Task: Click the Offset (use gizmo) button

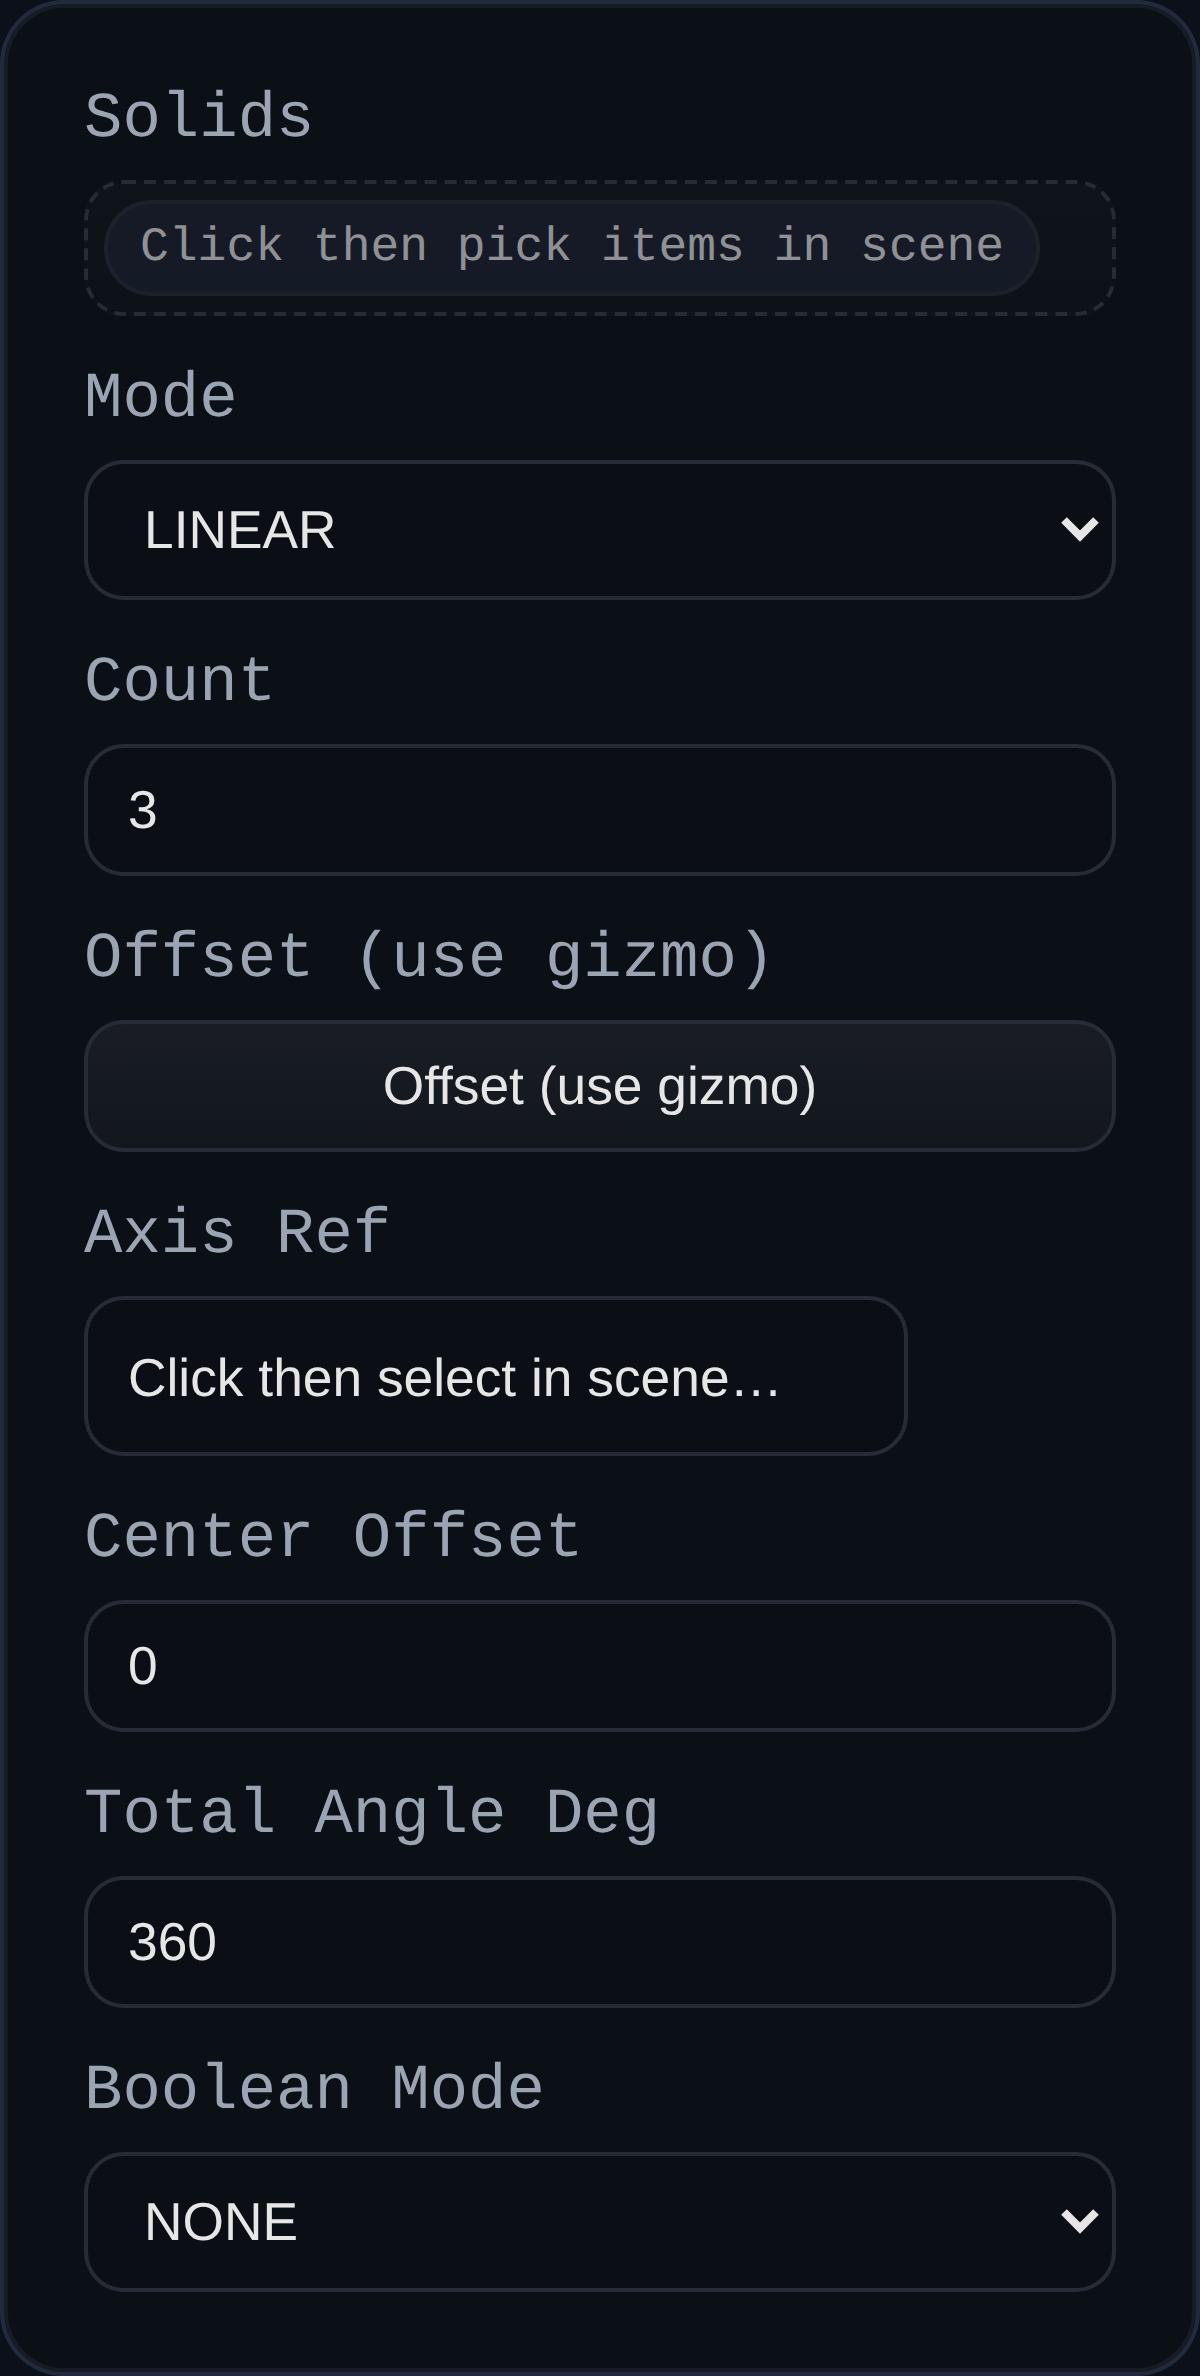Action: (600, 1086)
